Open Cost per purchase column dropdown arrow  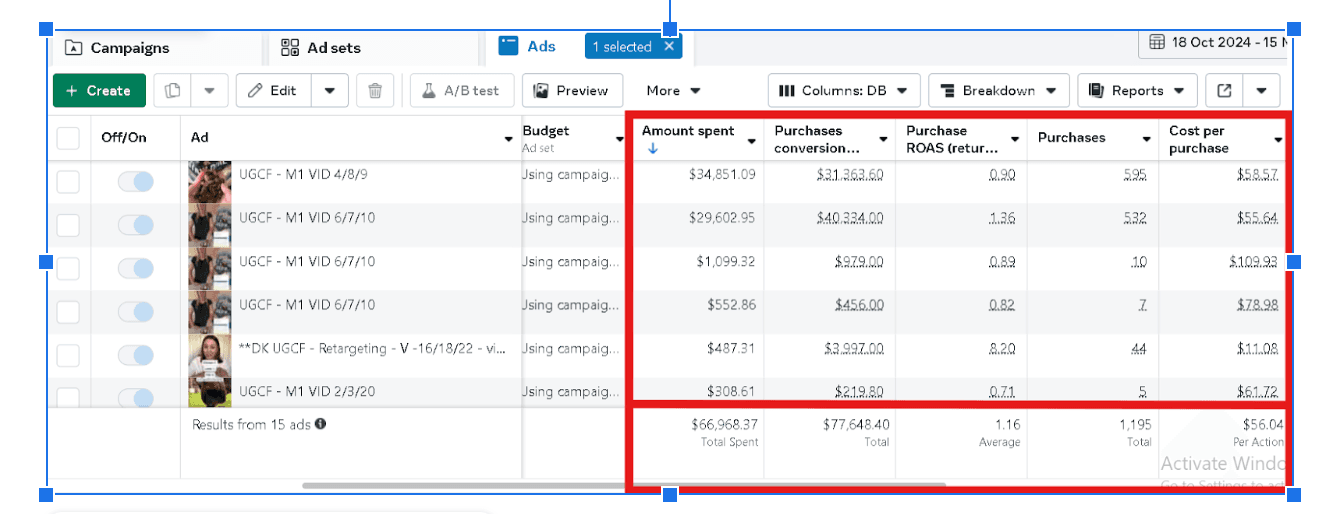(x=1278, y=140)
